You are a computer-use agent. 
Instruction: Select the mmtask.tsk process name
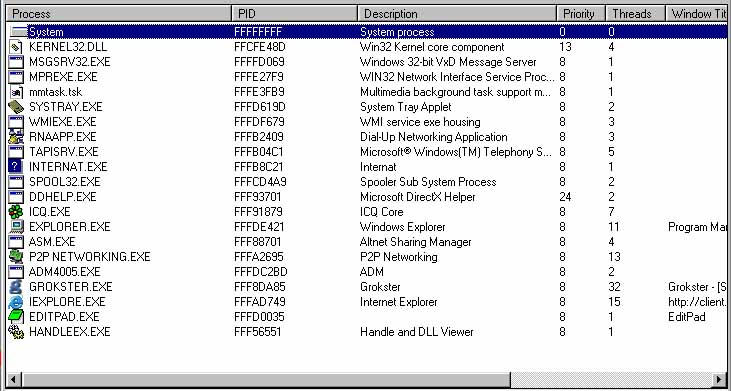(55, 92)
